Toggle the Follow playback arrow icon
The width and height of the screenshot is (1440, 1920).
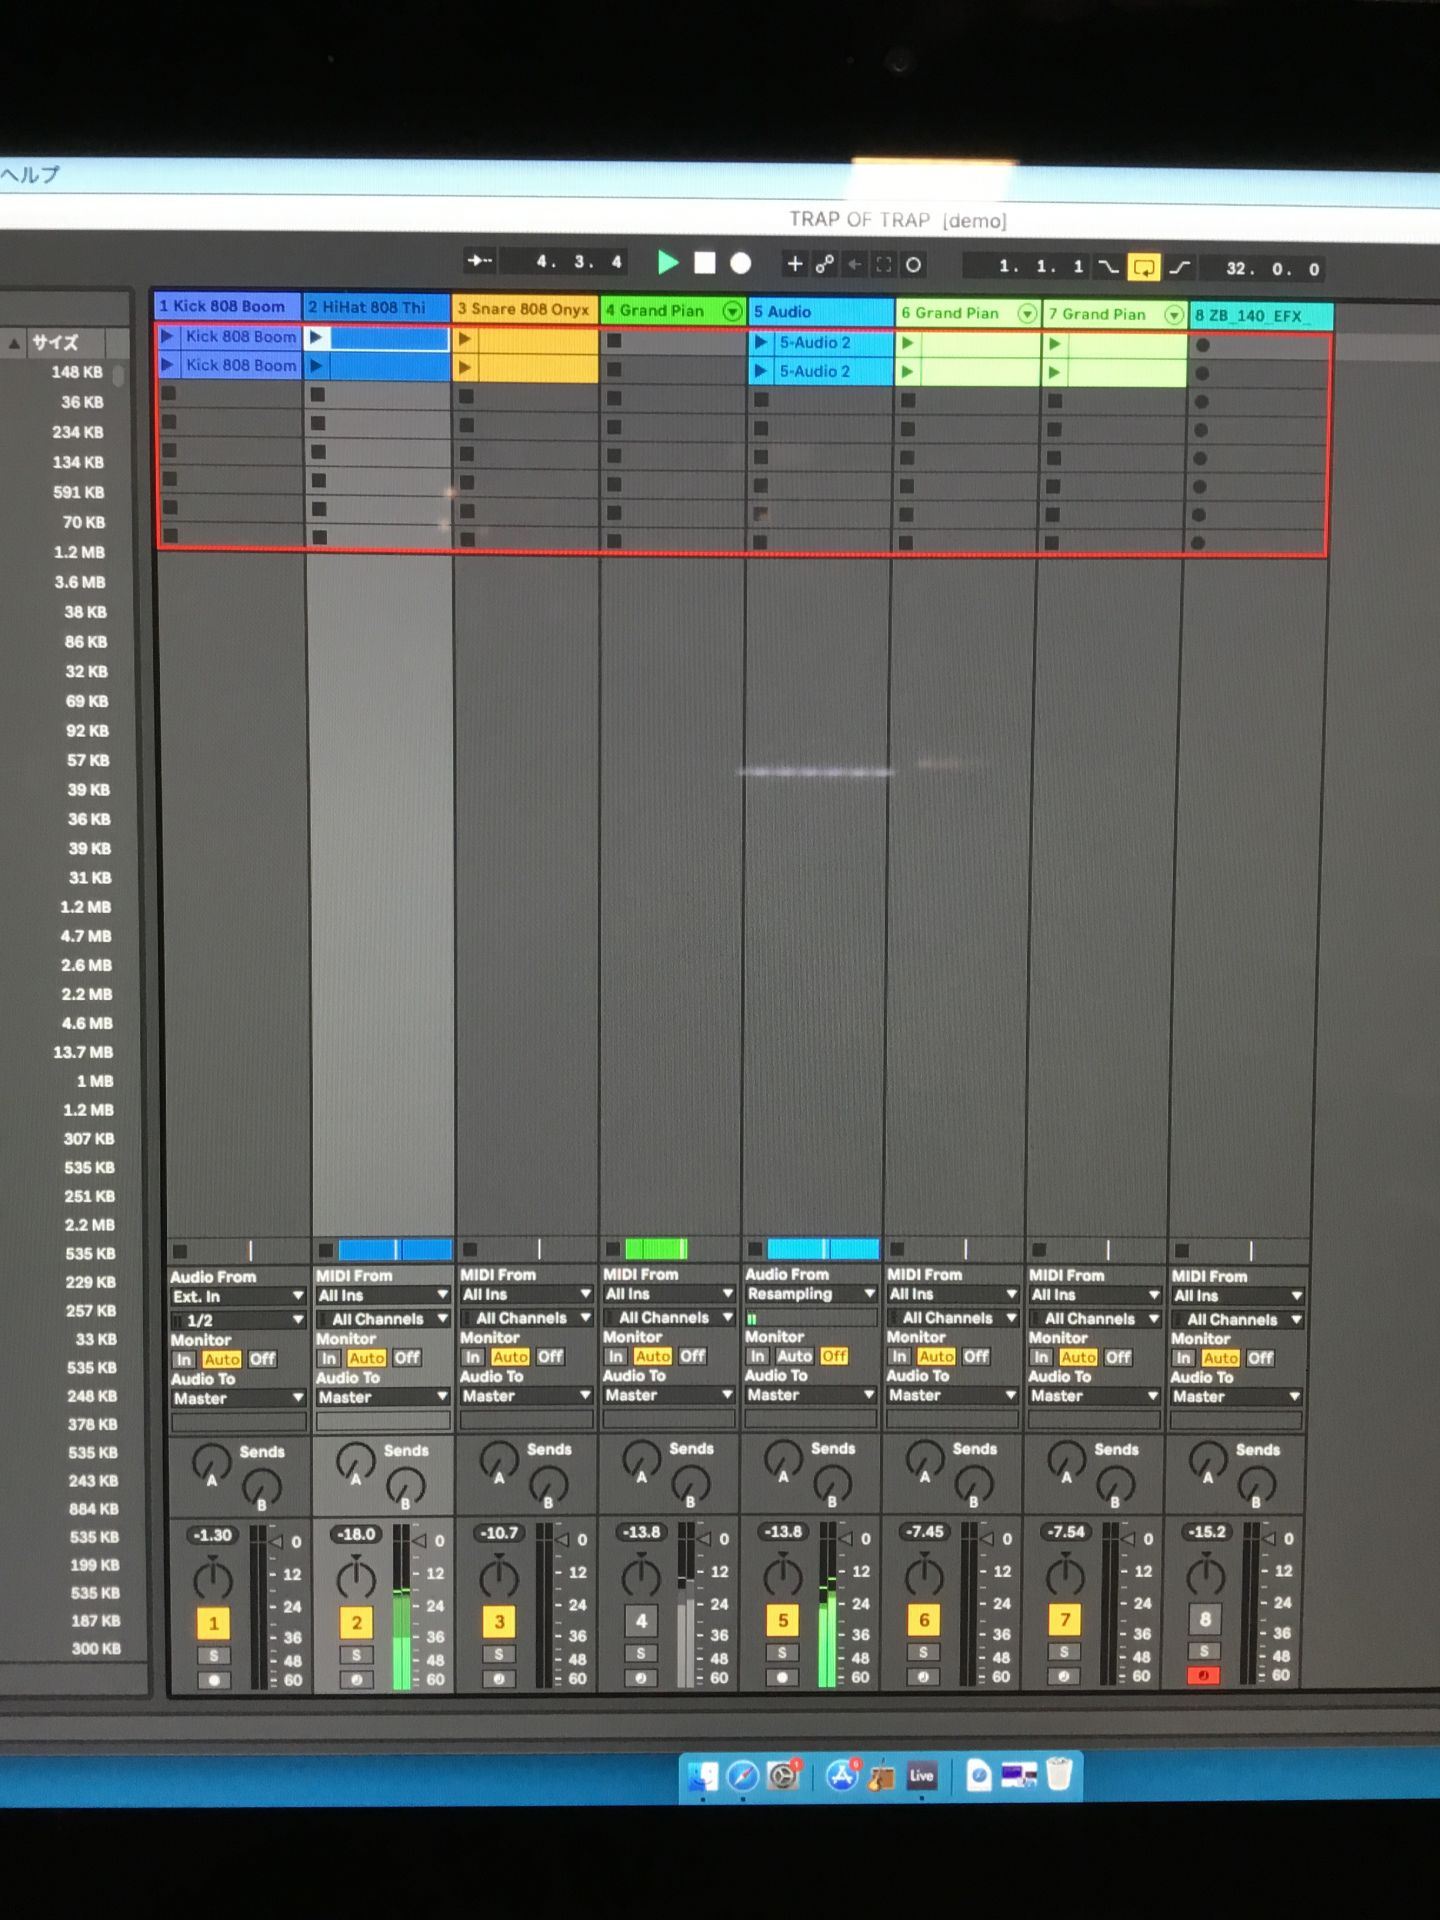pos(480,261)
